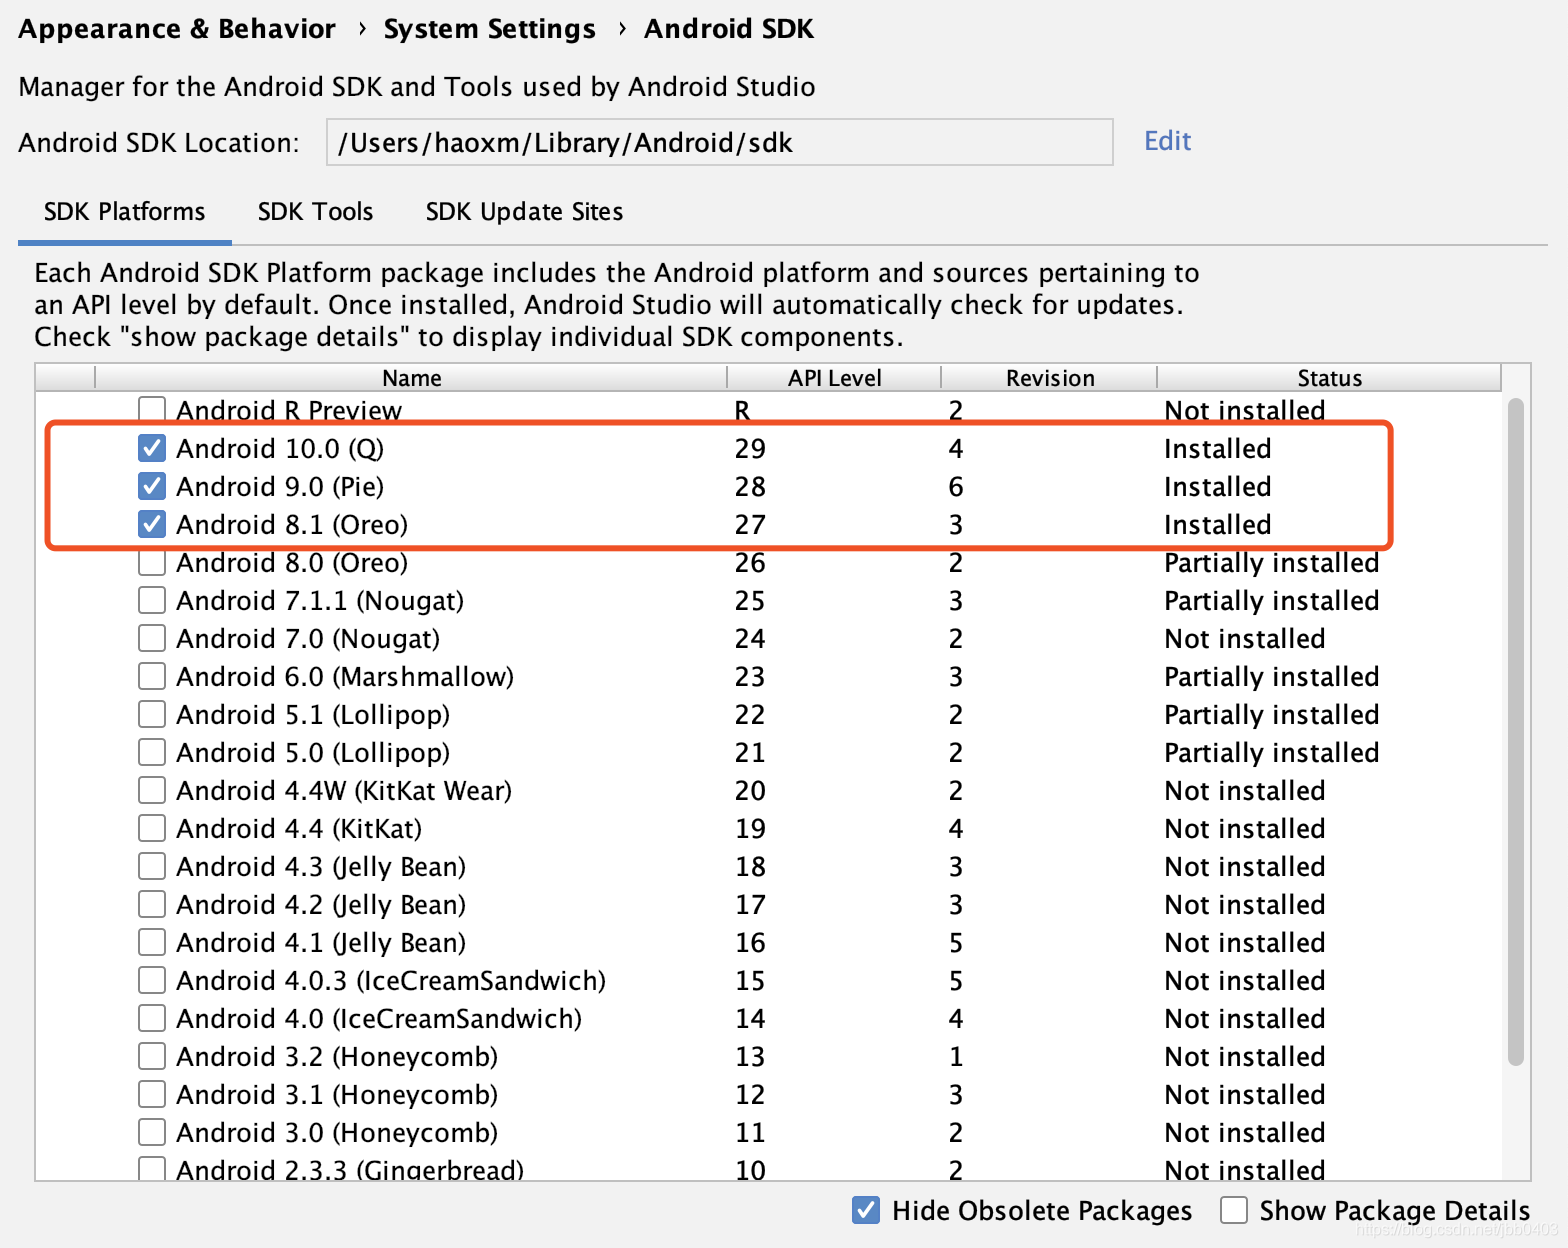Click the Android SDK Location path field

click(x=719, y=142)
